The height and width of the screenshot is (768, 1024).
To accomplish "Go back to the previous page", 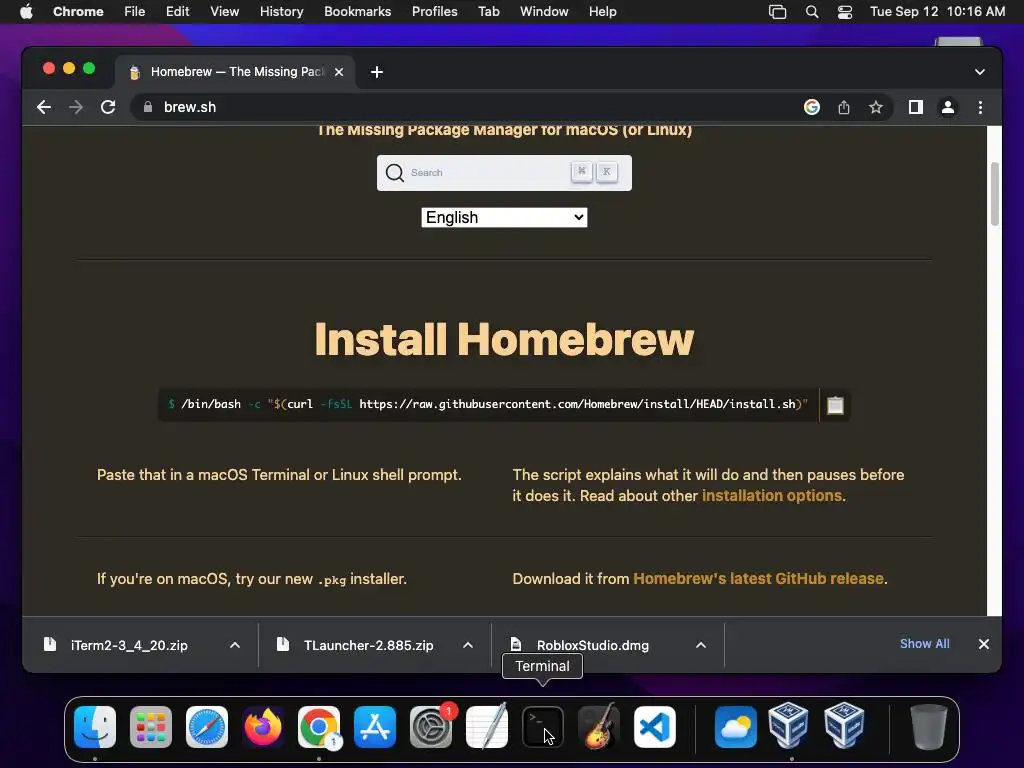I will (x=44, y=107).
